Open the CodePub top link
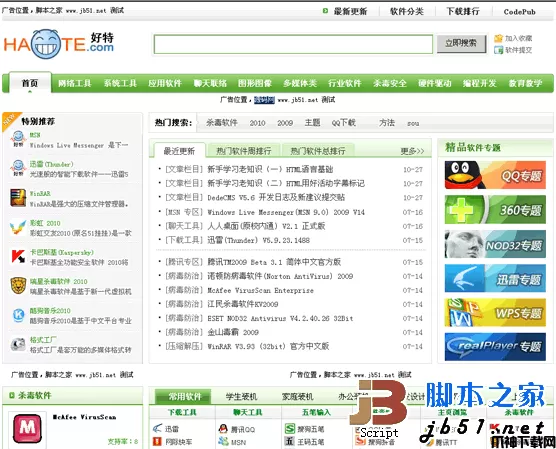The image size is (556, 449). tap(519, 12)
